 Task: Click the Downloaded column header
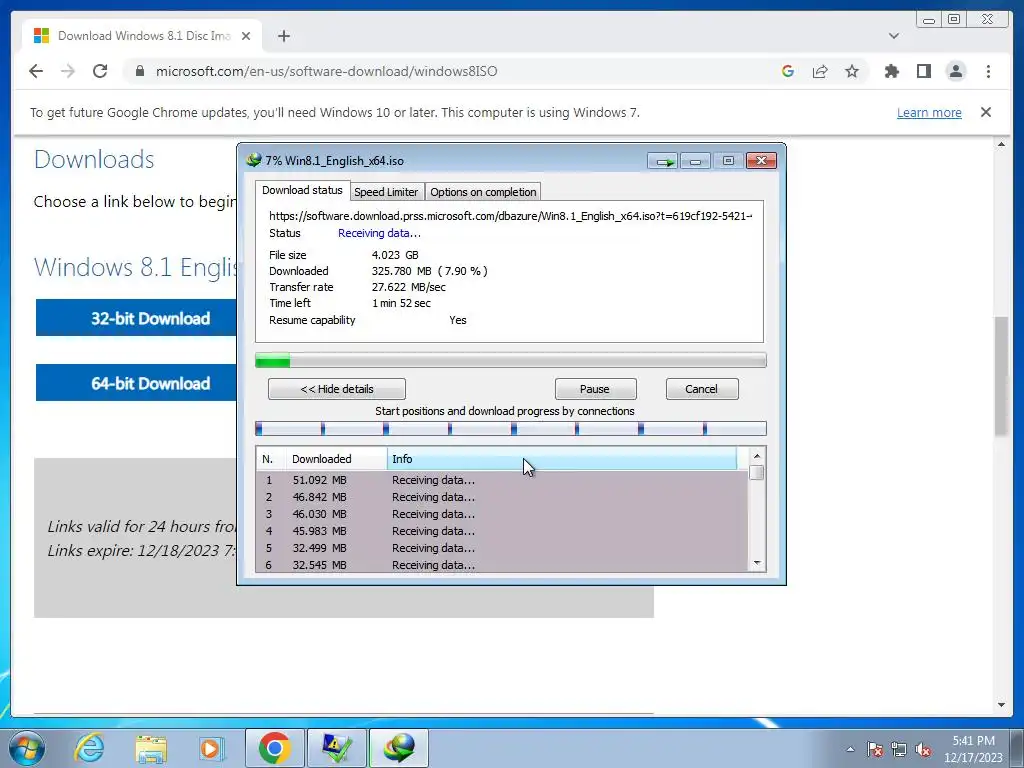[x=336, y=459]
